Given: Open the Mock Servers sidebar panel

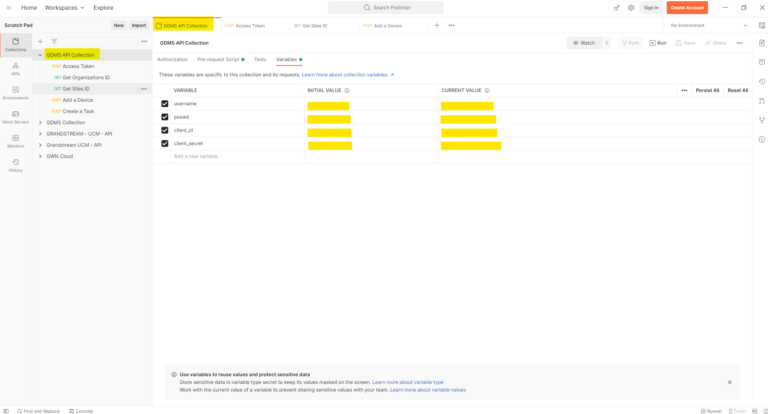Looking at the screenshot, I should (x=16, y=117).
